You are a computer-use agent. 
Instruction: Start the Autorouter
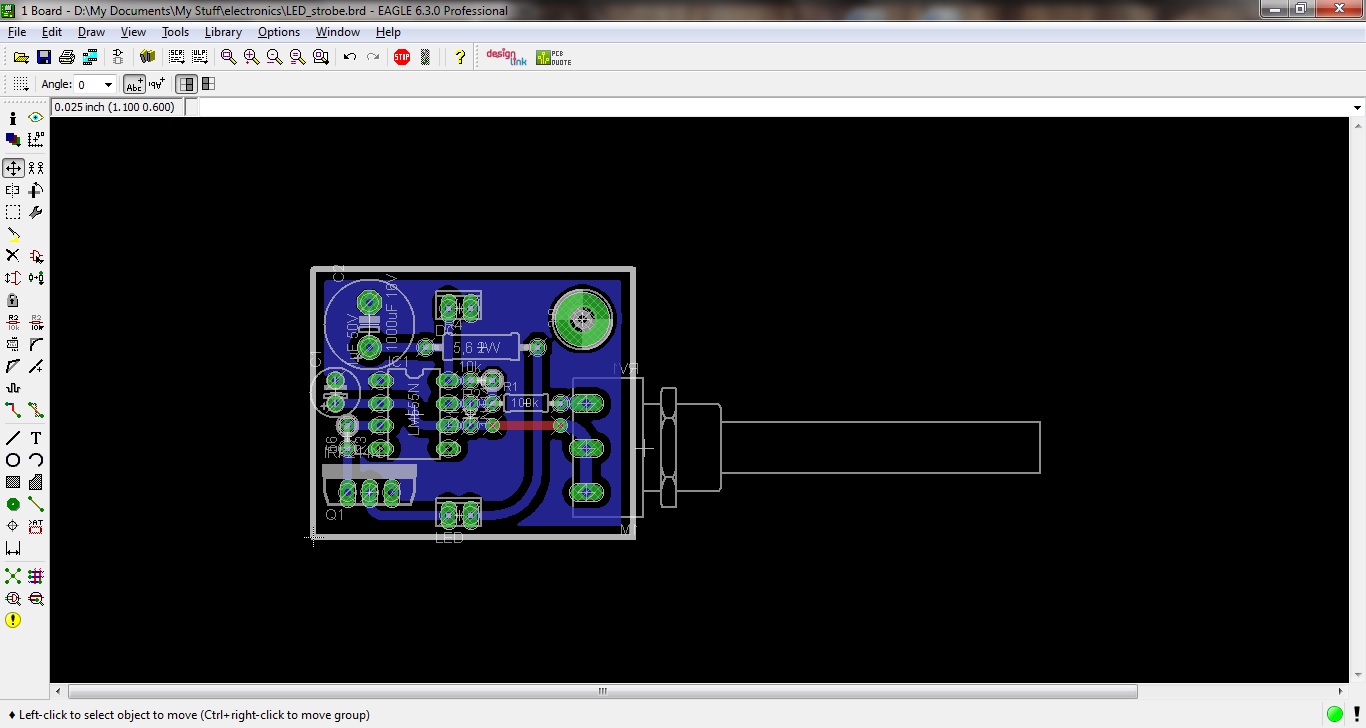[36, 576]
